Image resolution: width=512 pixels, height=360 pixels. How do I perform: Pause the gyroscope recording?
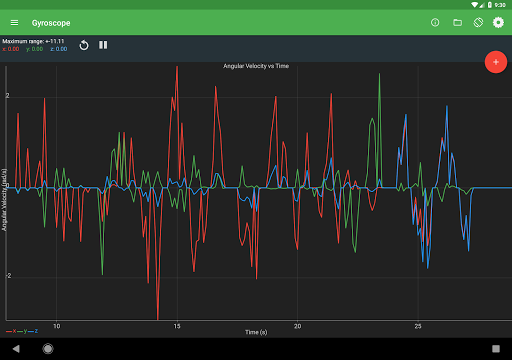point(103,45)
